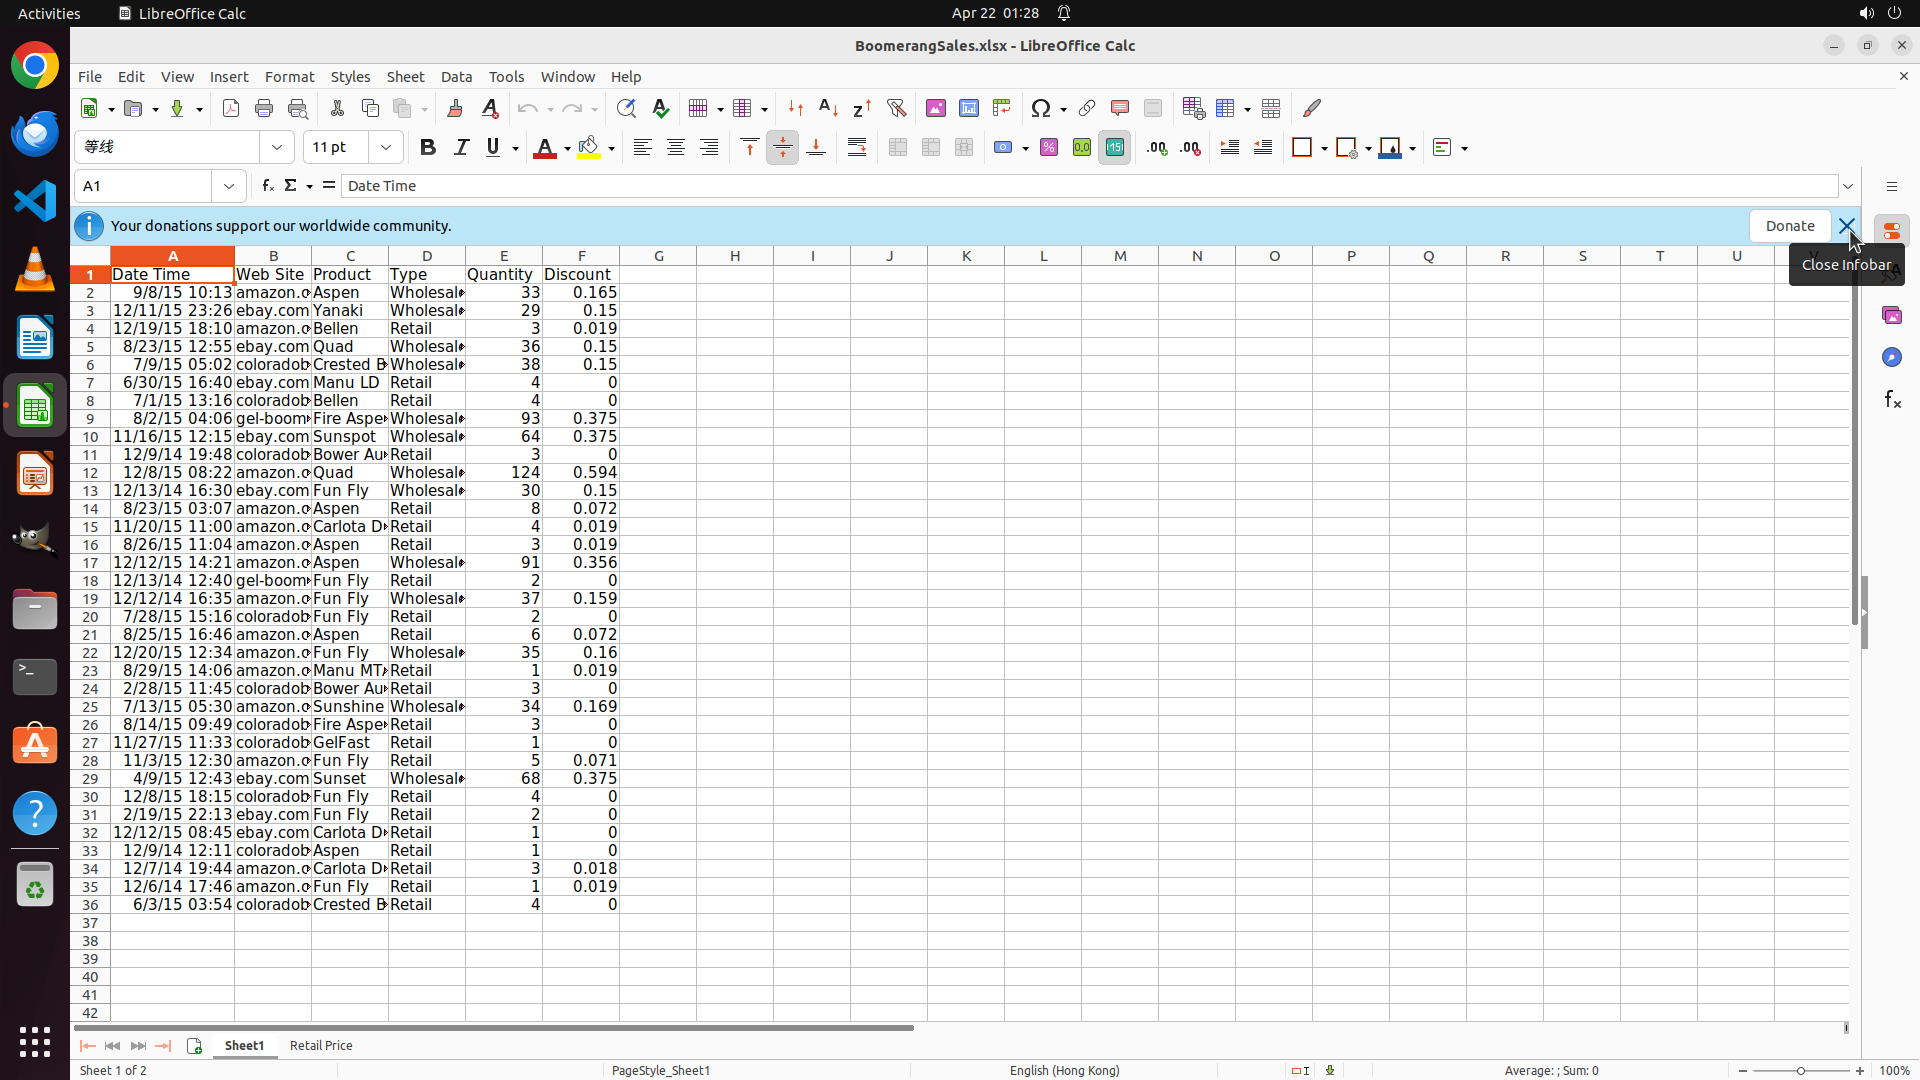Viewport: 1920px width, 1080px height.
Task: Open the font size dropdown
Action: click(386, 148)
